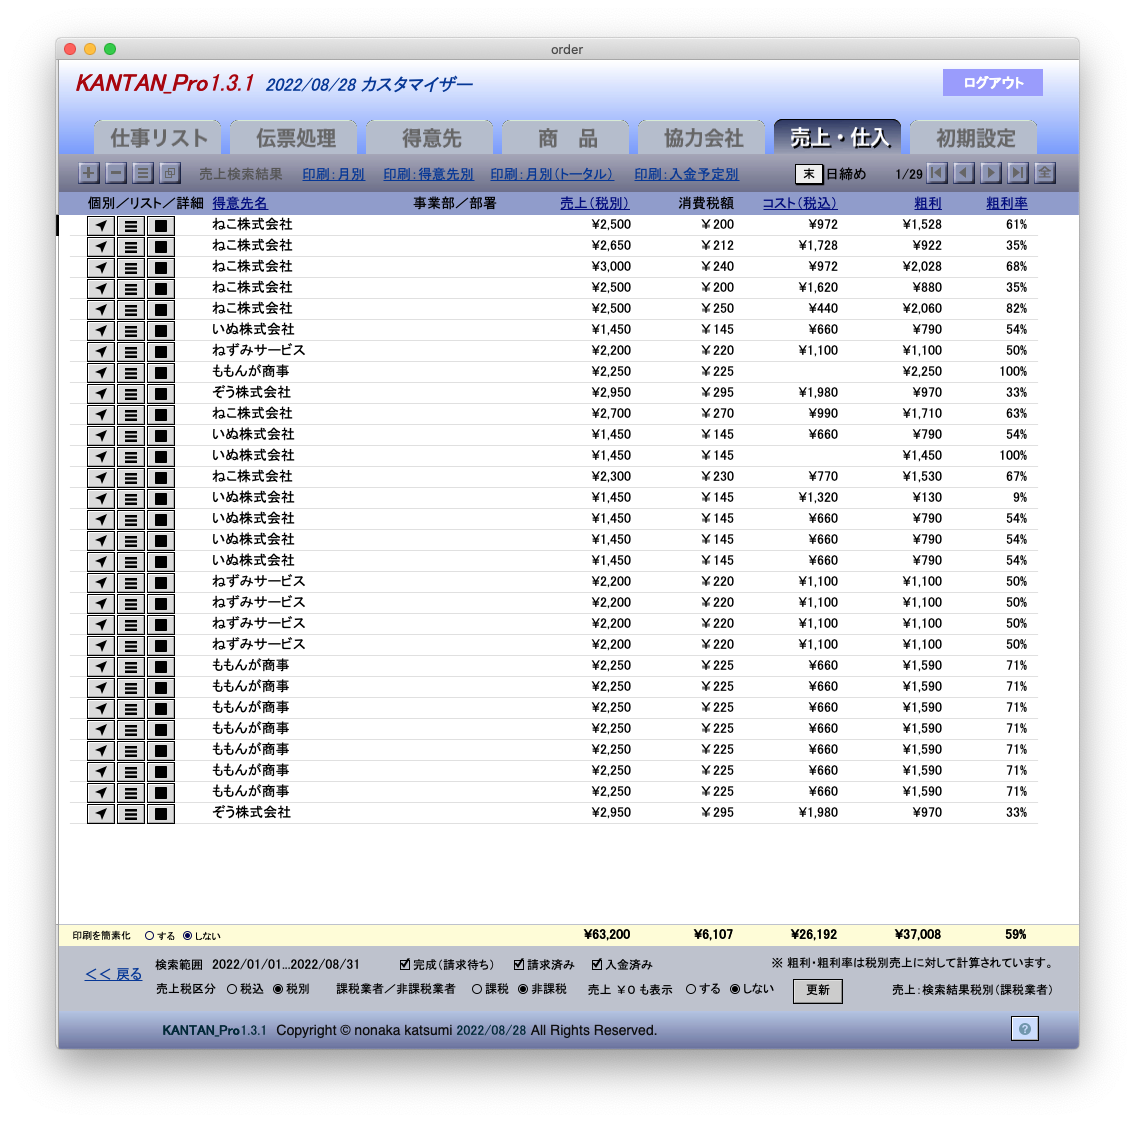Click 印刷:月別(トータル) link

552,174
